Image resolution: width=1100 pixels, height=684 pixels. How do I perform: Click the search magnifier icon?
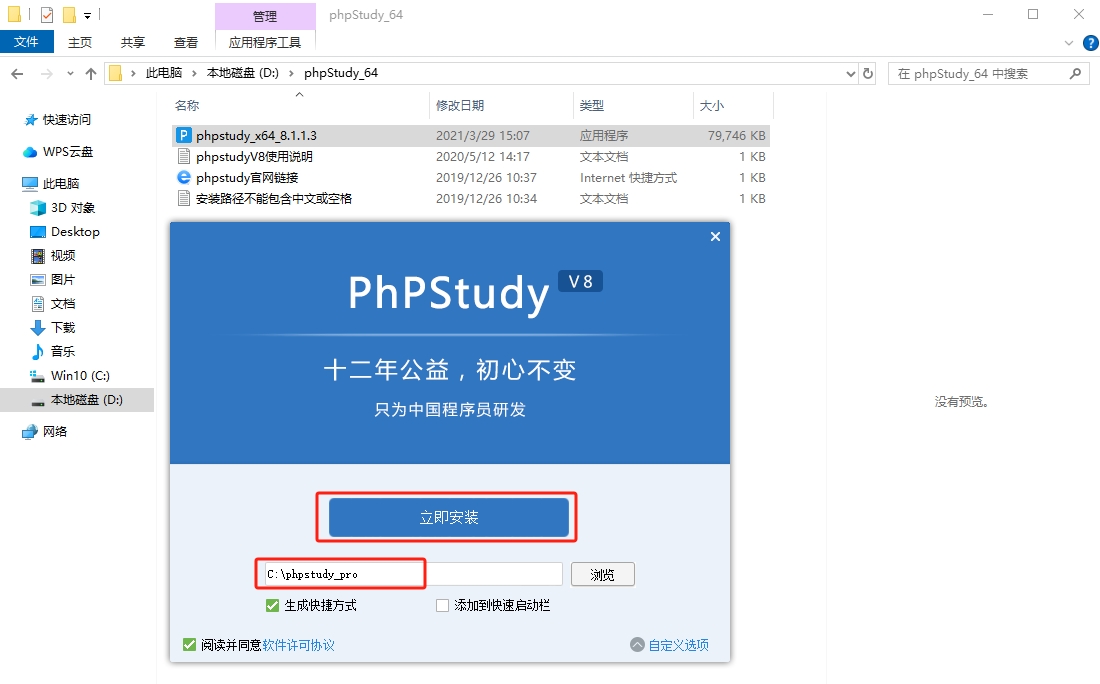pyautogui.click(x=1075, y=74)
